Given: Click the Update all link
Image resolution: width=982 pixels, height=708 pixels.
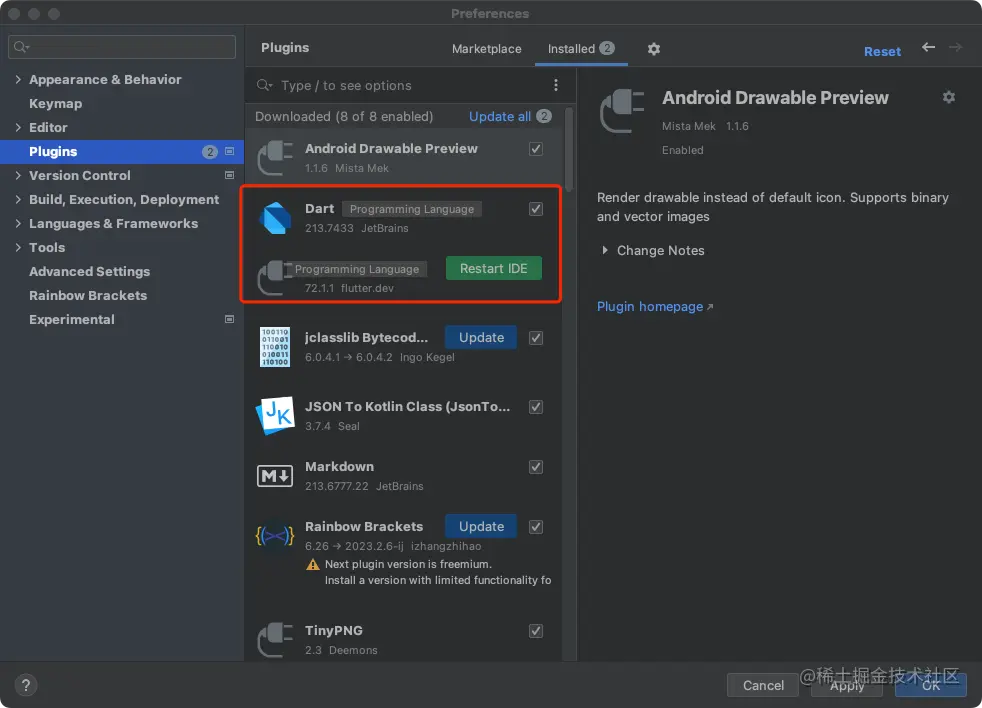Looking at the screenshot, I should click(x=500, y=117).
